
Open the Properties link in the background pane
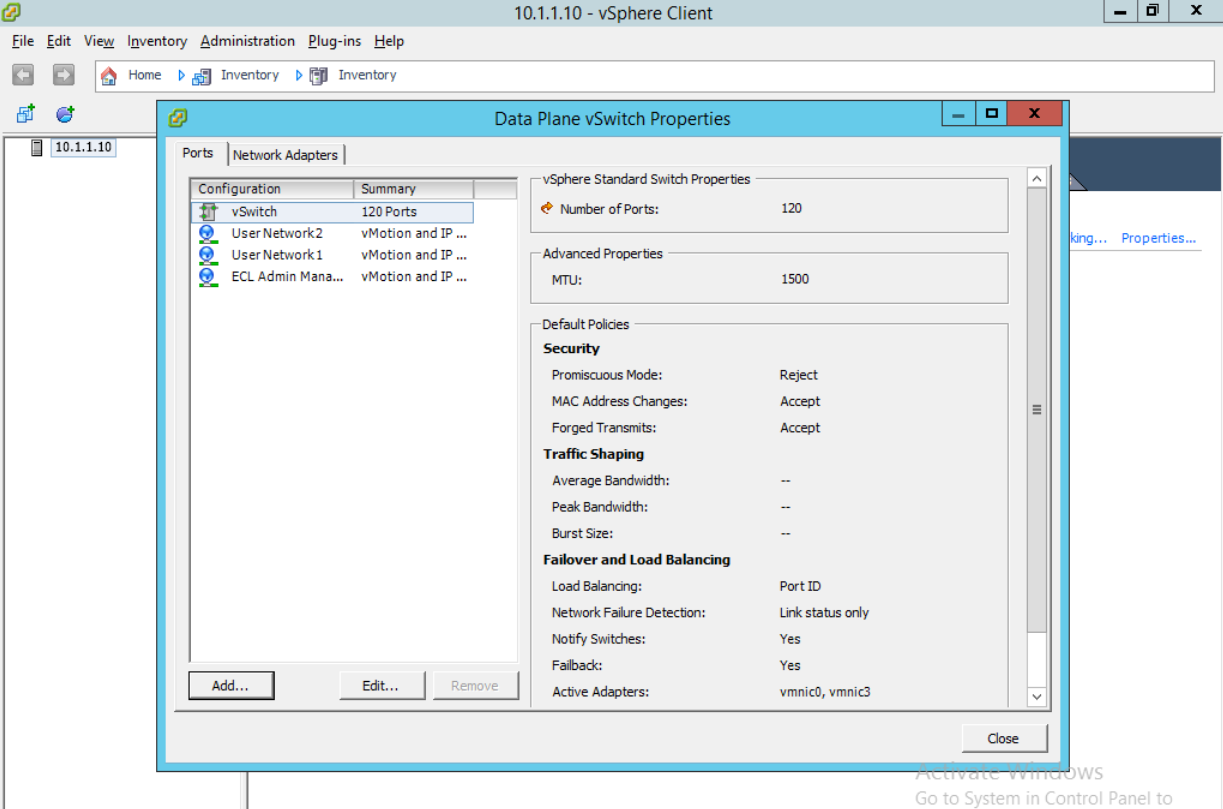(1157, 238)
